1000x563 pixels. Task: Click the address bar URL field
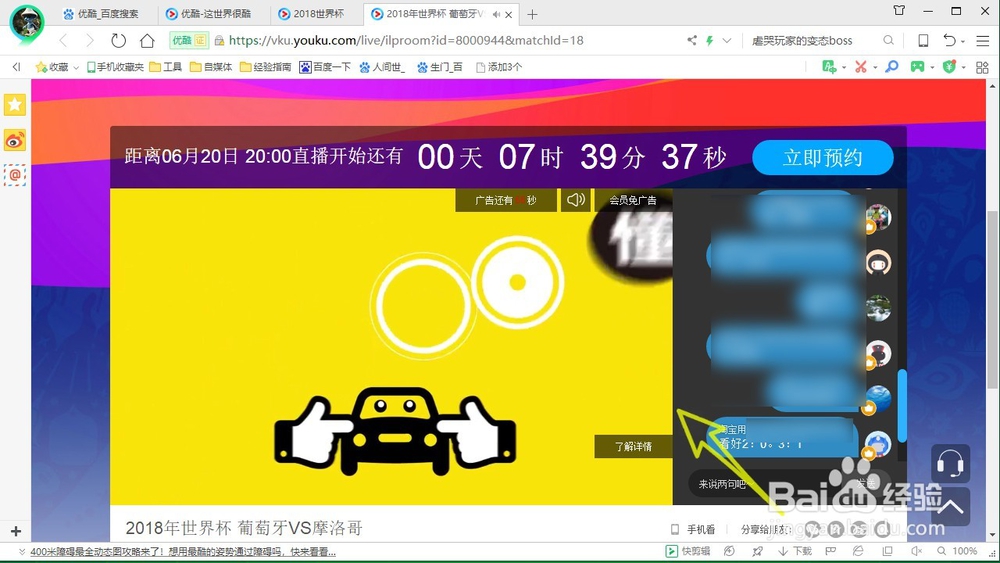coord(406,41)
